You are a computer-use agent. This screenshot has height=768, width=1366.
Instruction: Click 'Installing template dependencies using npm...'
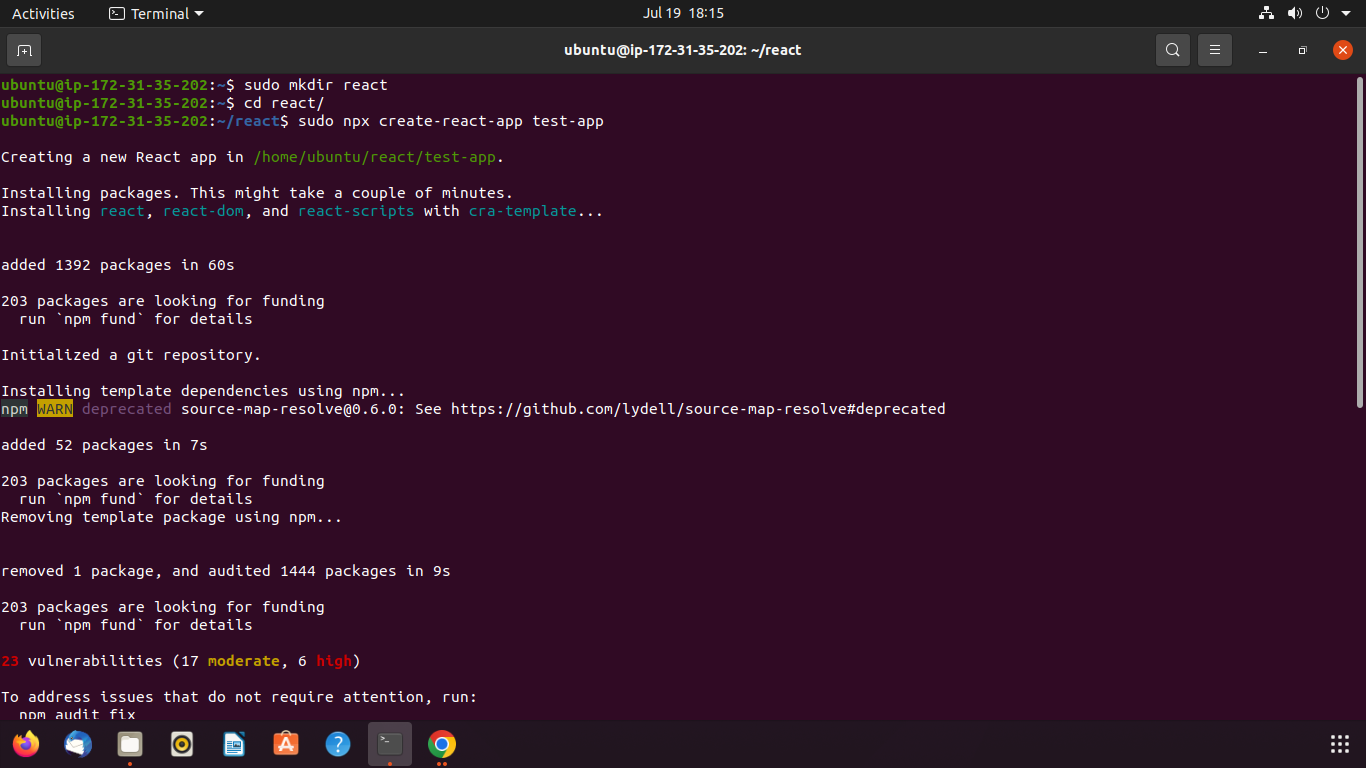(203, 391)
